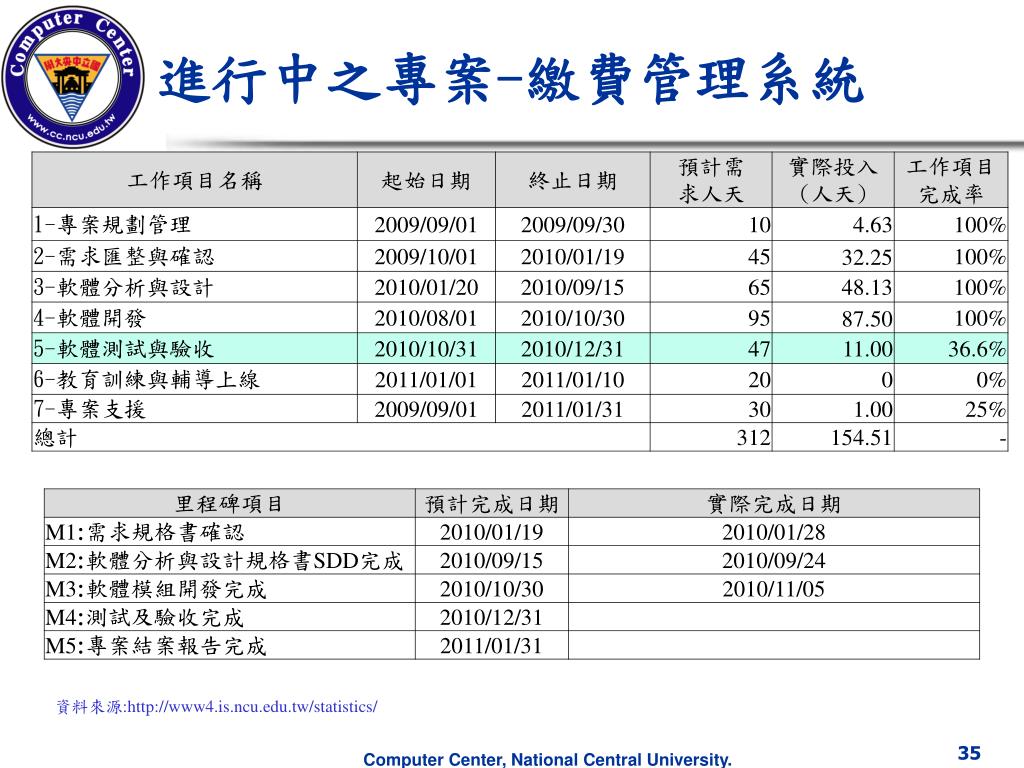Viewport: 1024px width, 768px height.
Task: Click the 終止日期 column header
Action: (x=573, y=180)
